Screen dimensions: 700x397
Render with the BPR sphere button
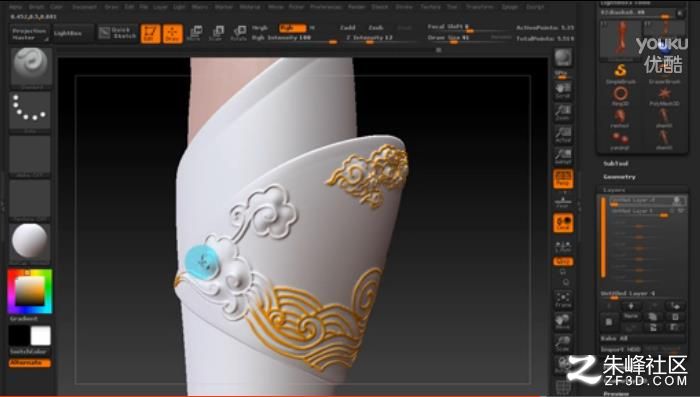563,58
